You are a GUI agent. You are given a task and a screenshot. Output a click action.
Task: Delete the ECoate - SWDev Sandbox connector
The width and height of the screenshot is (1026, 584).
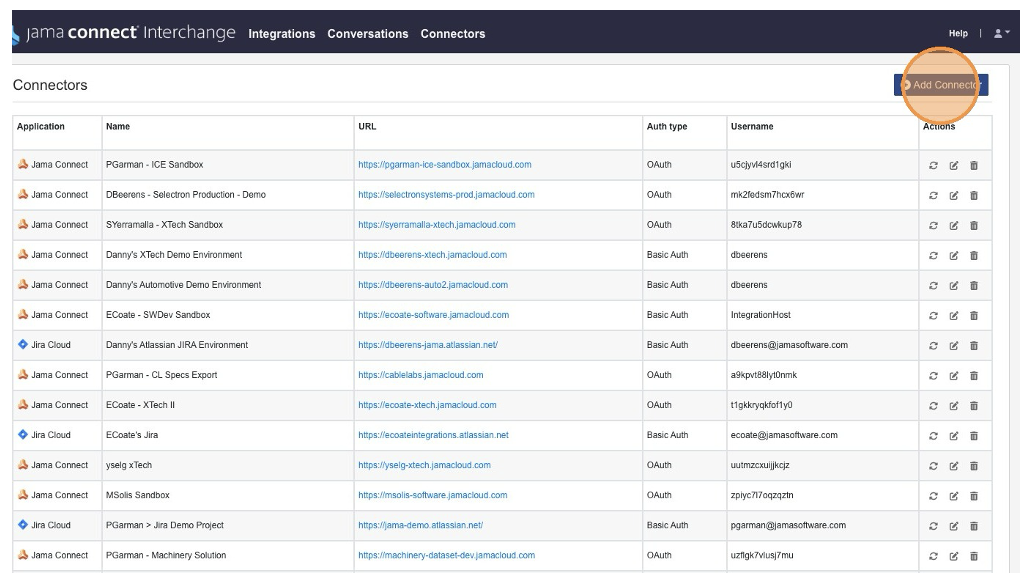coord(974,316)
